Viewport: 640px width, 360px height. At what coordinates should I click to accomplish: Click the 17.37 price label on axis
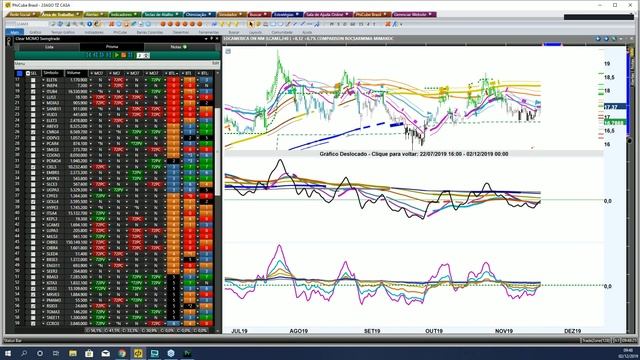click(615, 107)
